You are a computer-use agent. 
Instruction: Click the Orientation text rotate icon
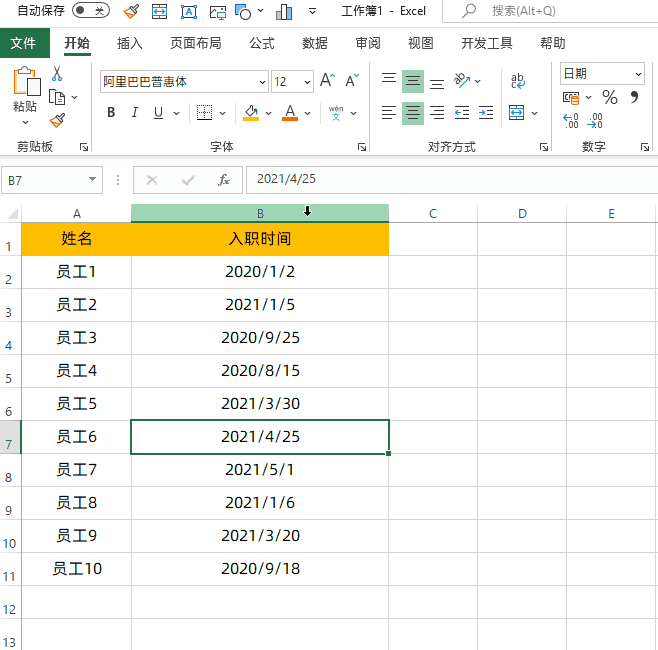click(x=462, y=81)
